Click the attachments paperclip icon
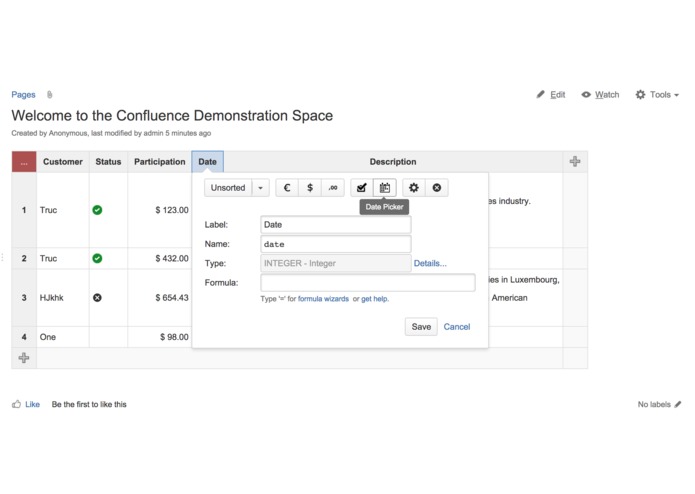 tap(50, 94)
